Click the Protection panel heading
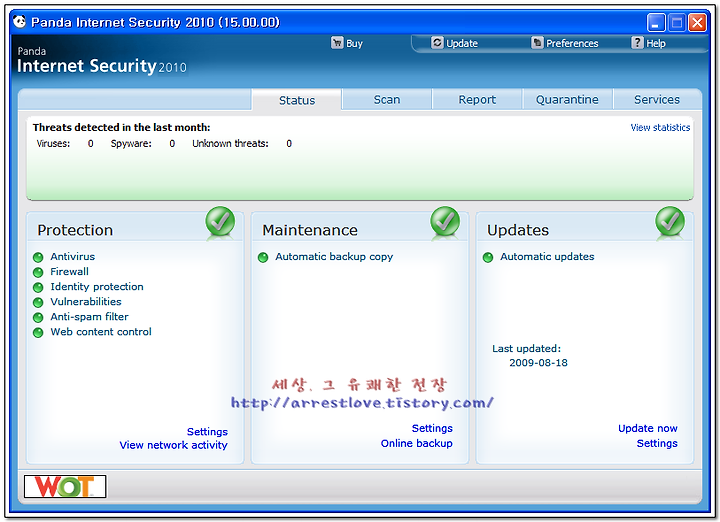The height and width of the screenshot is (522, 720). (x=75, y=230)
